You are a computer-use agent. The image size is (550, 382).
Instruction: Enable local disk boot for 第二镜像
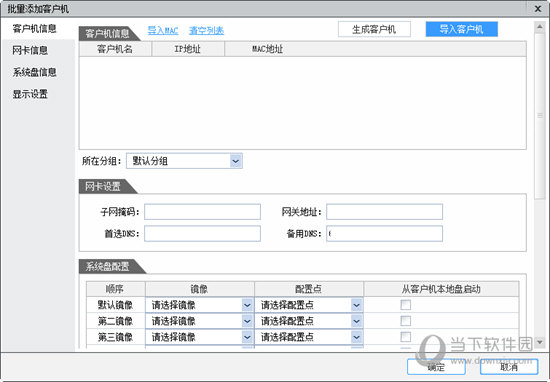[x=405, y=321]
